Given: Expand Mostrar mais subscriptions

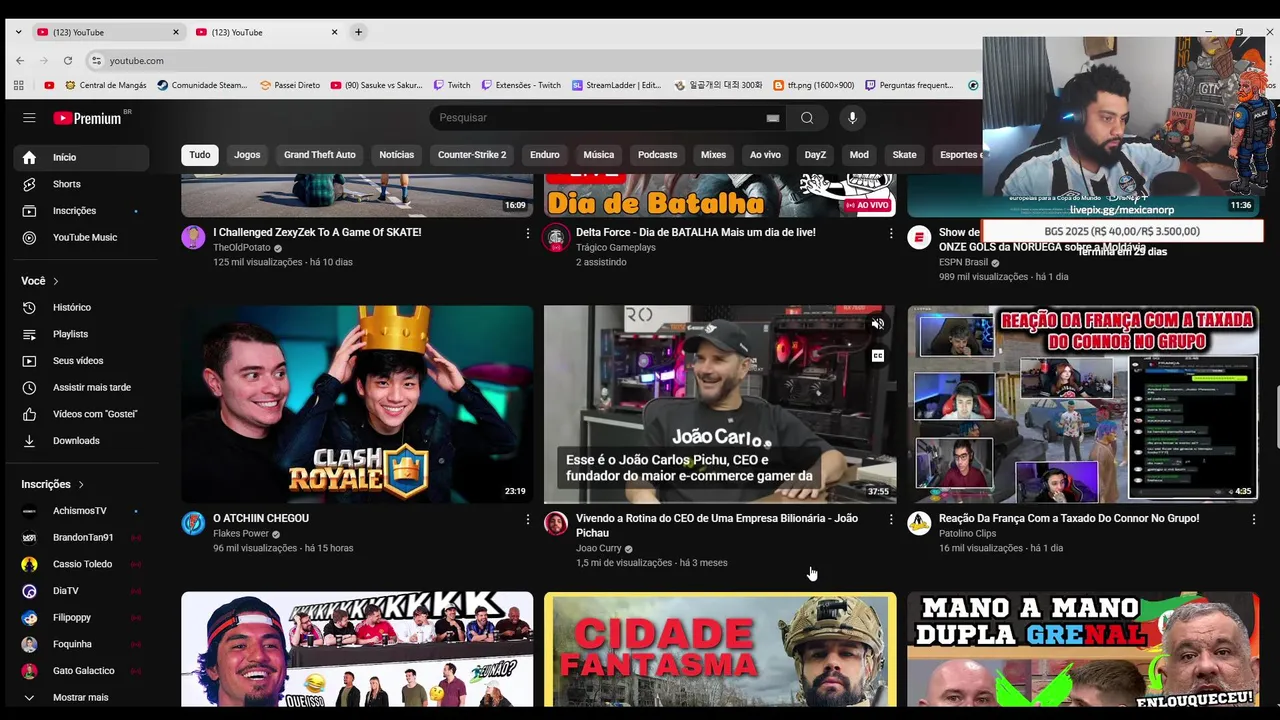Looking at the screenshot, I should coord(81,697).
